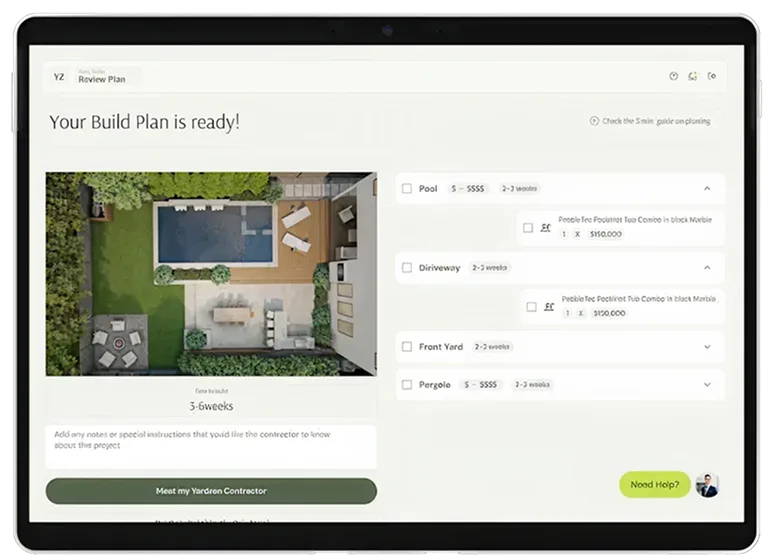Image resolution: width=768 pixels, height=560 pixels.
Task: Click the item icon in Driveway's PebbleTec row
Action: point(549,307)
